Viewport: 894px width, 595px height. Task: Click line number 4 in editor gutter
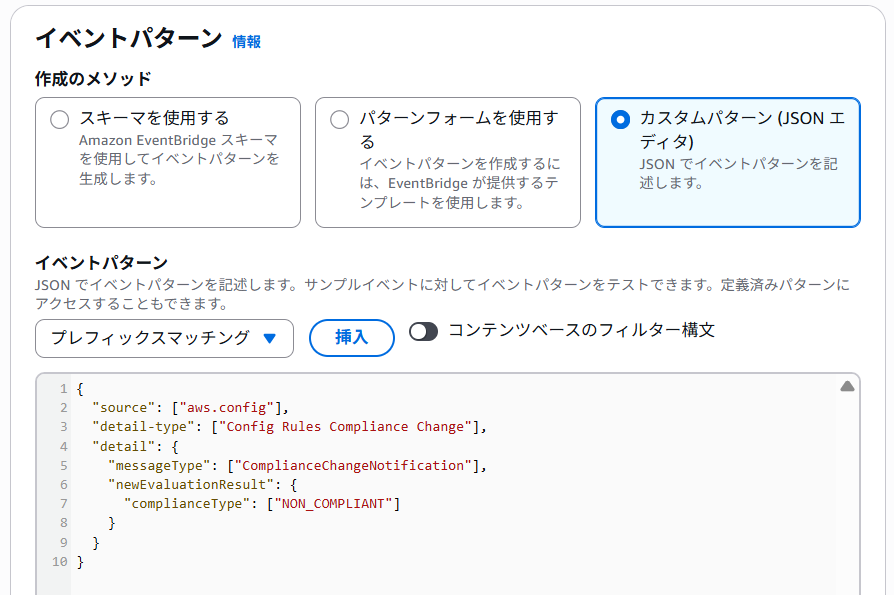[x=63, y=447]
